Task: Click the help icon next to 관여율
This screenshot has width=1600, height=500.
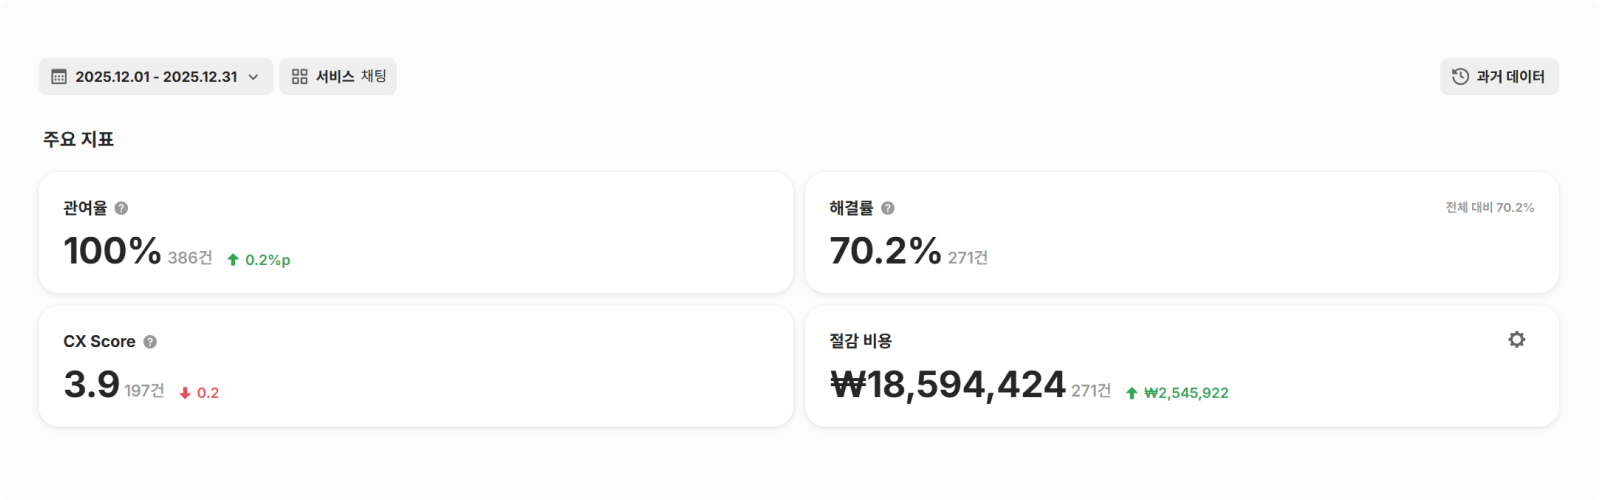Action: pyautogui.click(x=121, y=208)
